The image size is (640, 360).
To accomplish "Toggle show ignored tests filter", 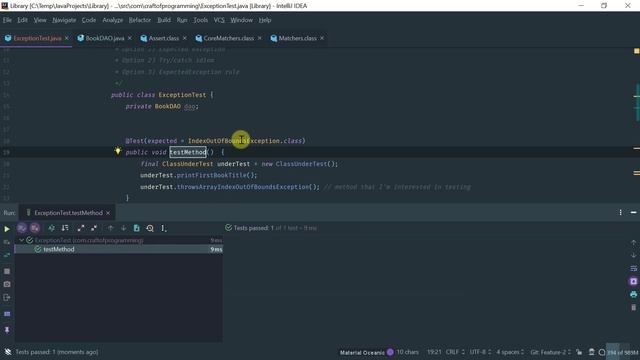I will pyautogui.click(x=35, y=228).
